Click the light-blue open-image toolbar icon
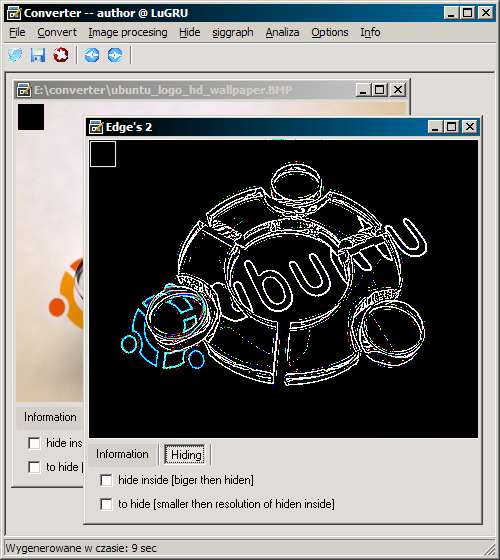 15,55
